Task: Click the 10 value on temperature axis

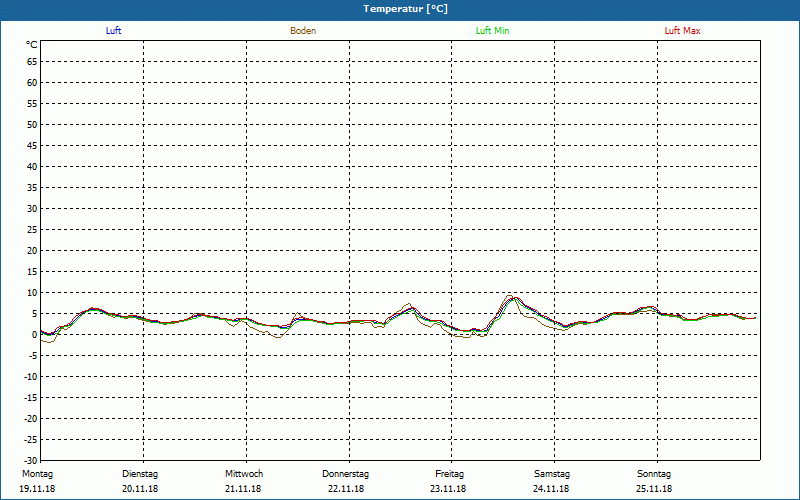Action: click(32, 293)
